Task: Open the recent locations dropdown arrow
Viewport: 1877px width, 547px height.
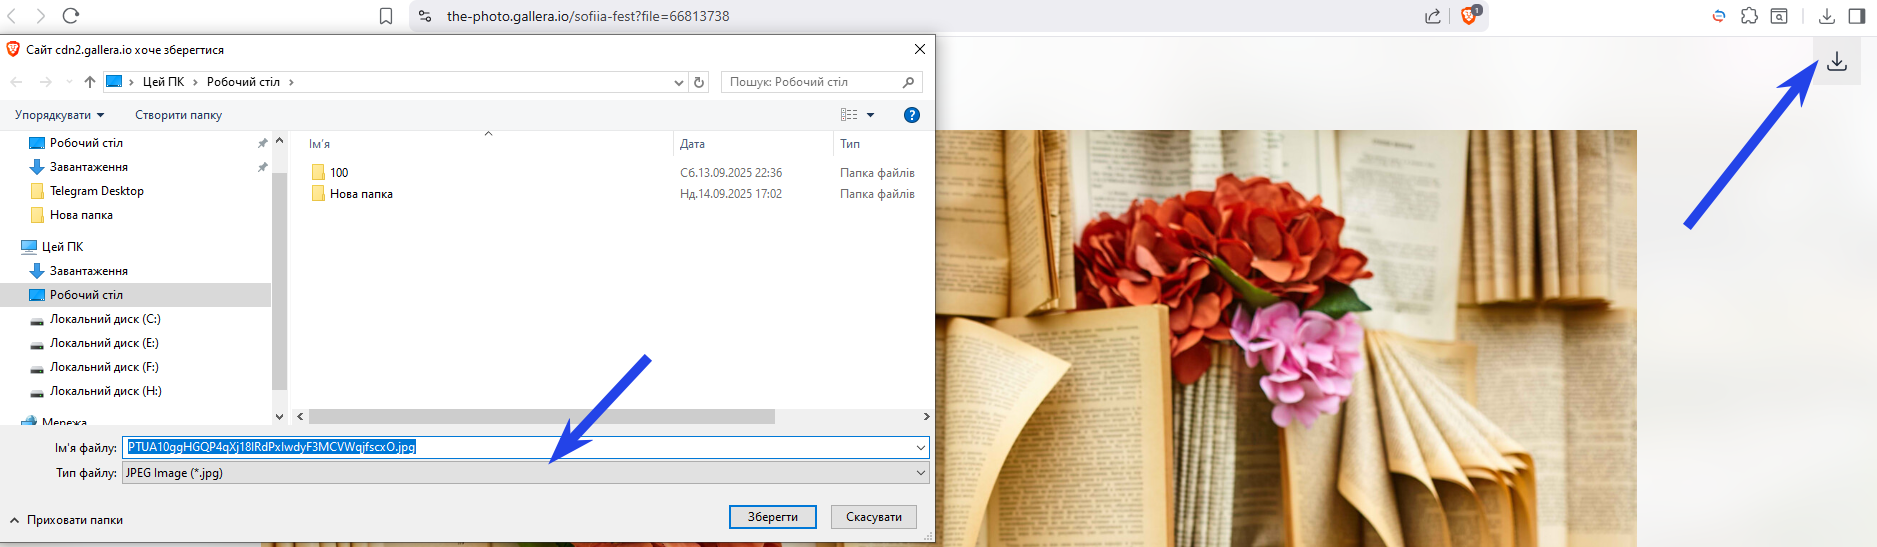Action: (x=68, y=82)
